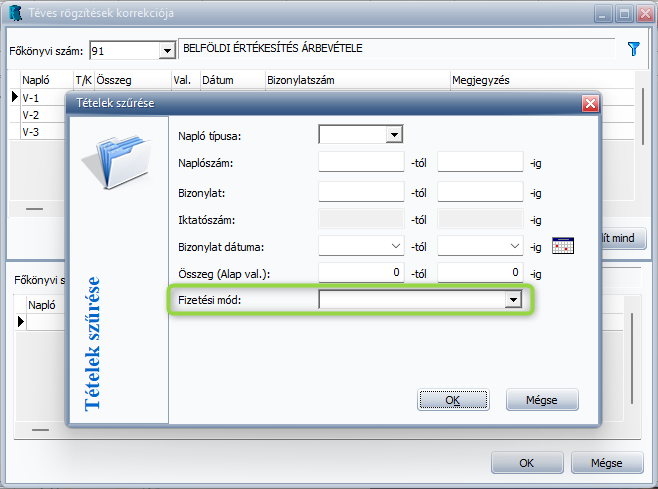The width and height of the screenshot is (658, 489).
Task: Click the T/K column header
Action: [84, 80]
